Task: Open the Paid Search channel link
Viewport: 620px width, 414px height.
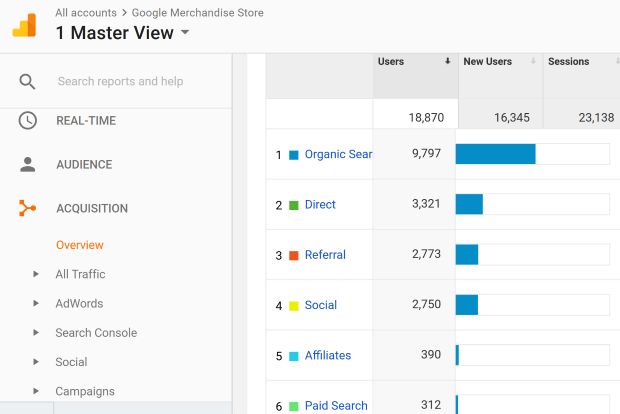Action: [x=336, y=405]
